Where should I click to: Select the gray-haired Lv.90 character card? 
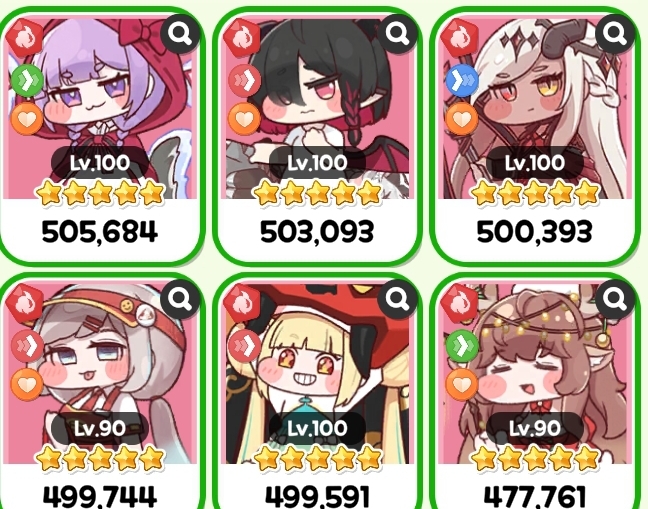(99, 392)
